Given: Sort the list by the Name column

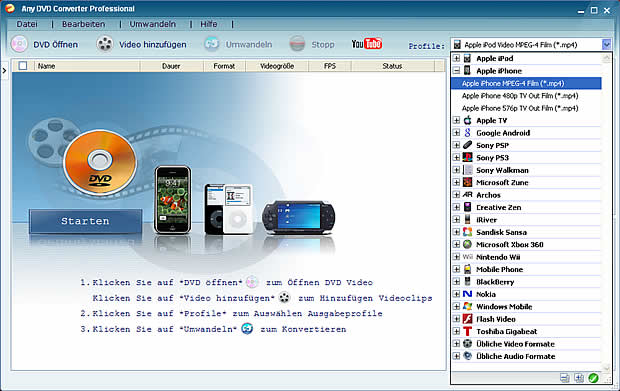Looking at the screenshot, I should pyautogui.click(x=87, y=66).
